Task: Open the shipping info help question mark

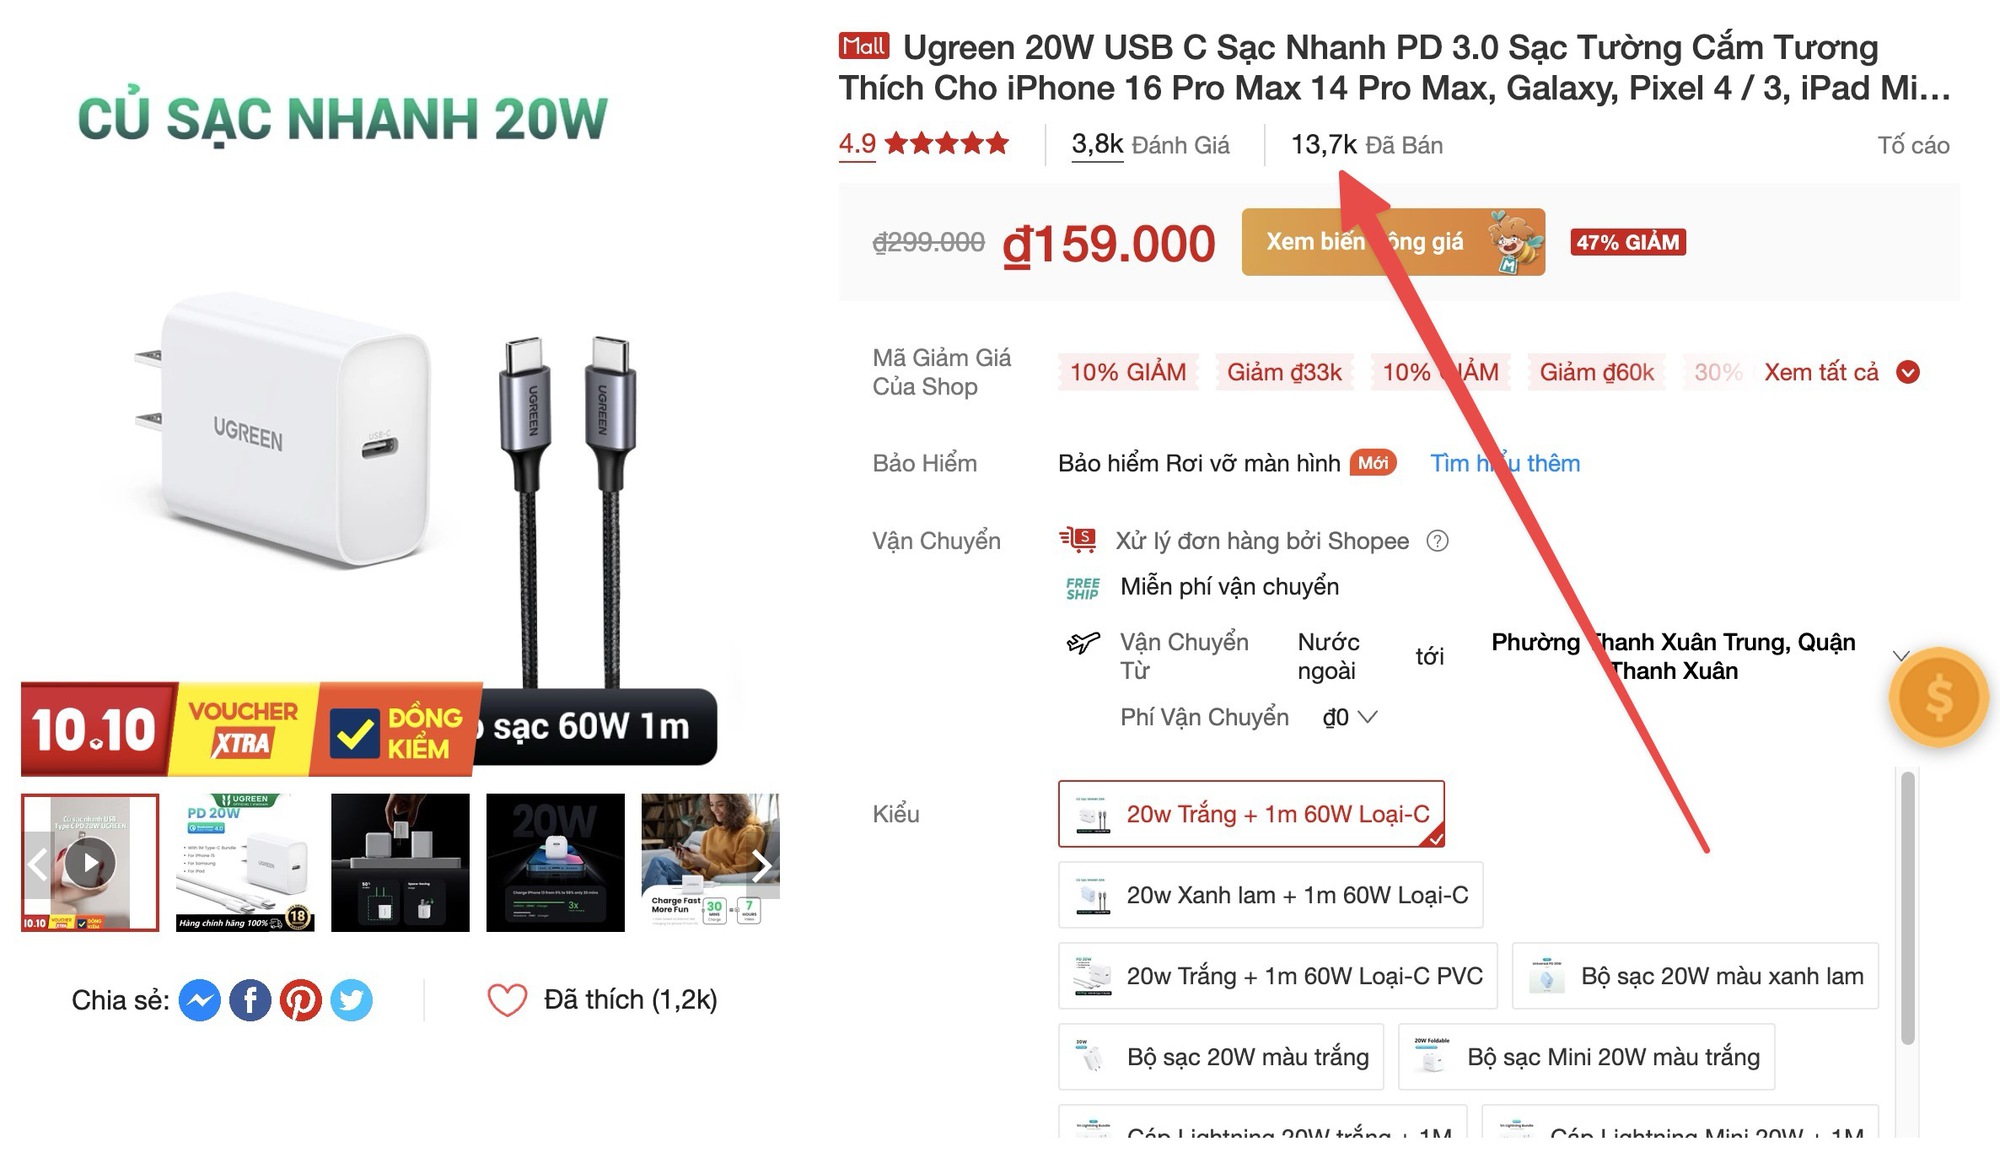Action: point(1440,541)
